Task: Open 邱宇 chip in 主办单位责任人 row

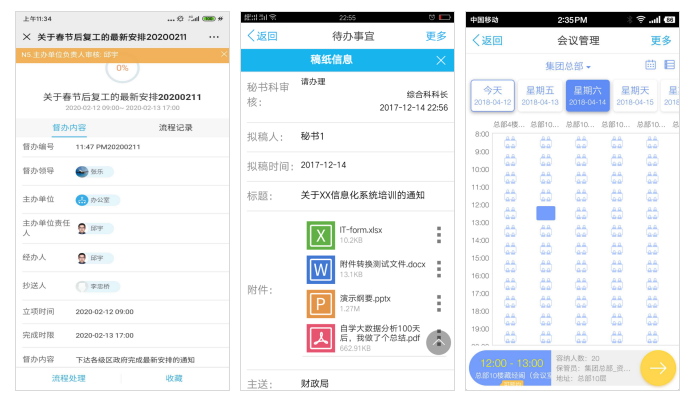Action: click(x=94, y=228)
